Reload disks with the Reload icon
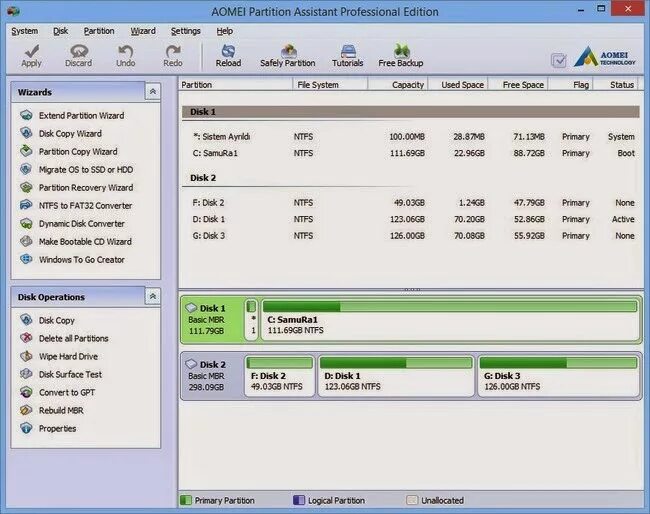The width and height of the screenshot is (650, 514). (x=228, y=51)
